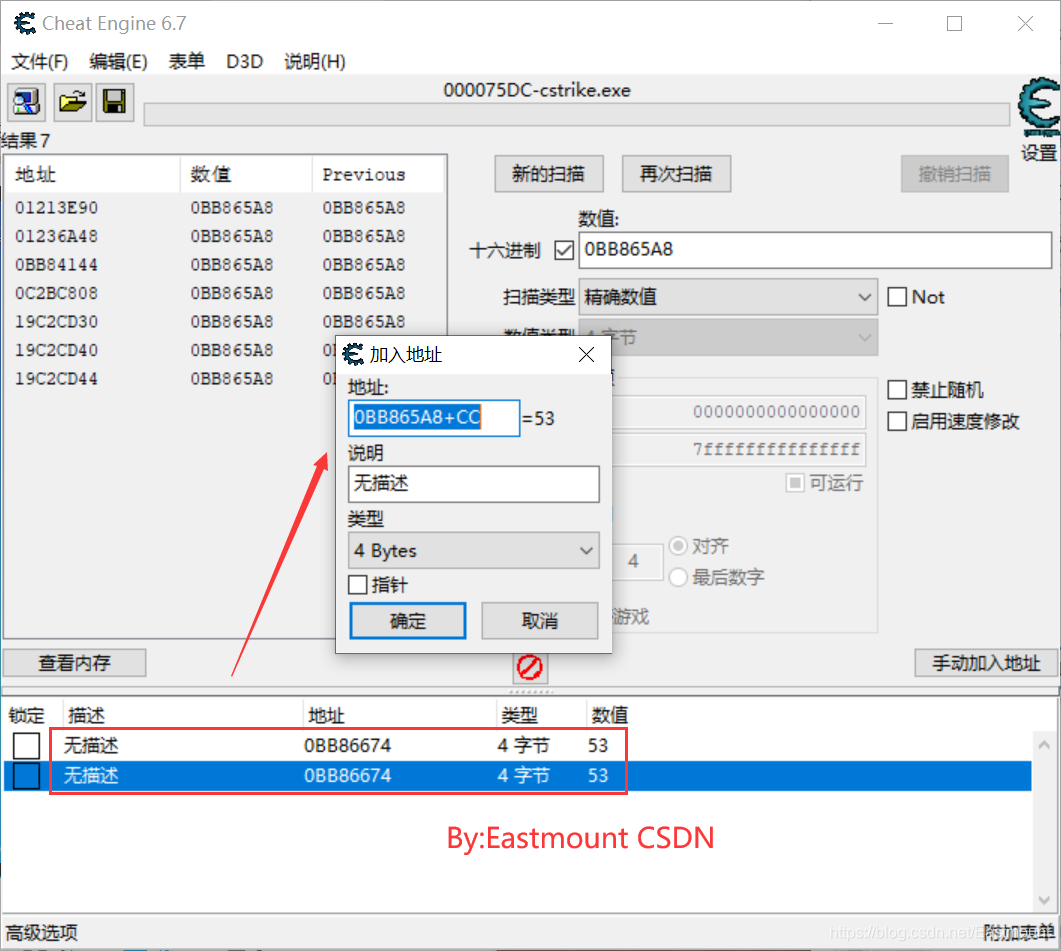
Task: Select result row 19C2CD40
Action: [171, 350]
